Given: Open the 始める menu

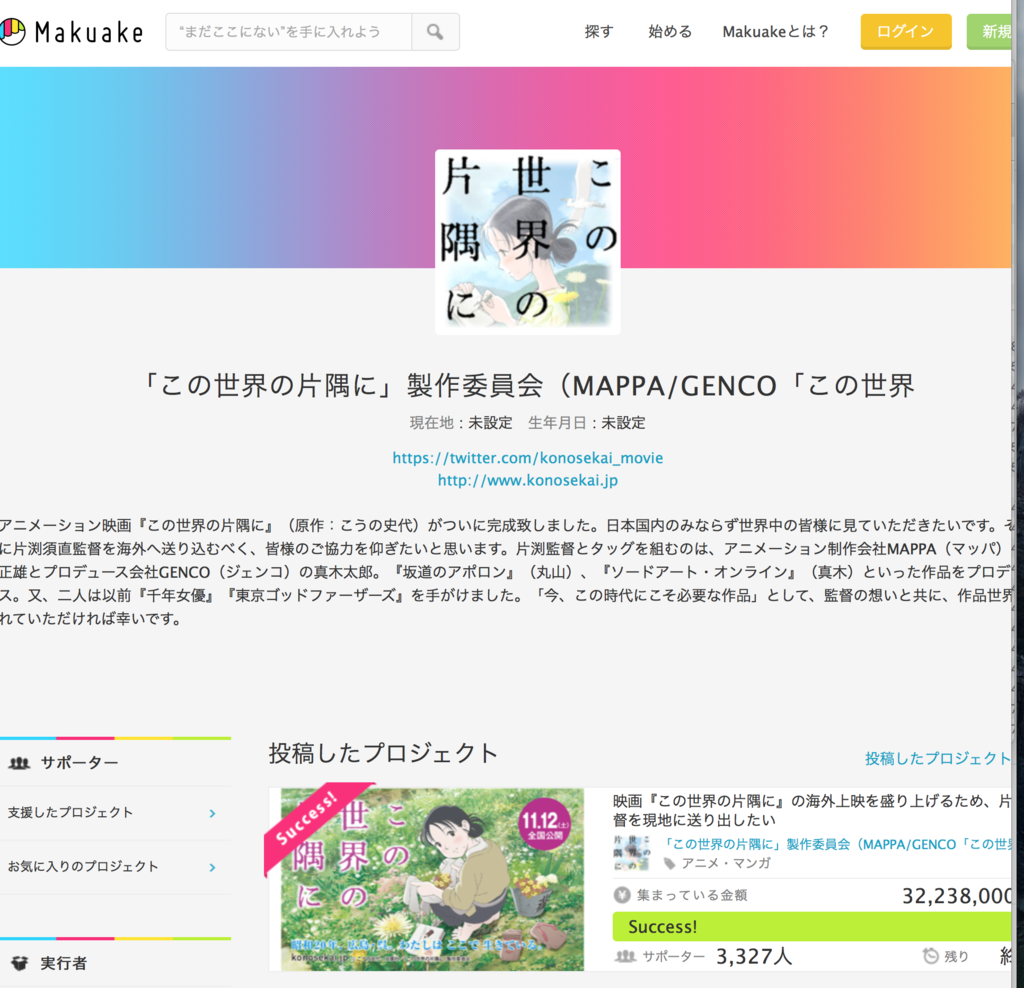Looking at the screenshot, I should pos(669,31).
